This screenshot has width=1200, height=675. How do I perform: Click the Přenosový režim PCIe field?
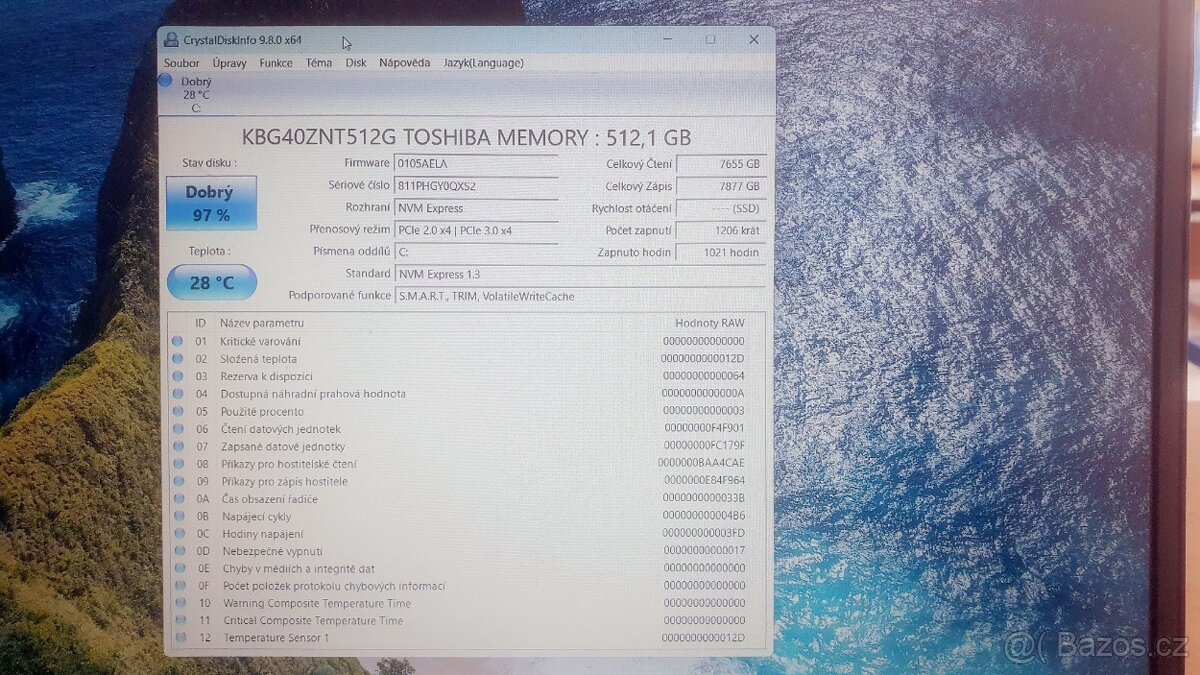pos(477,231)
